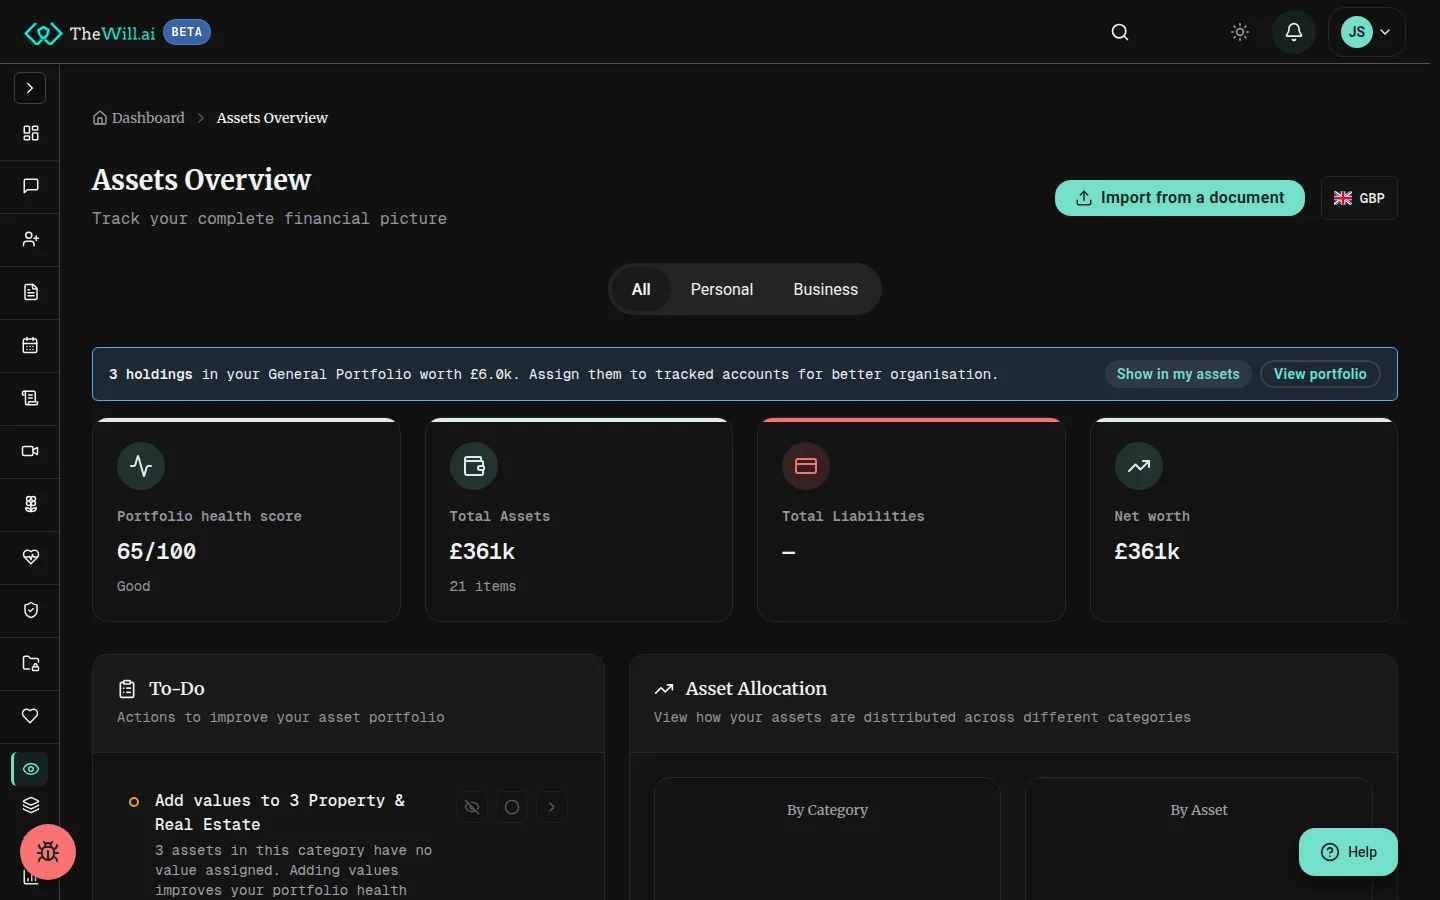Screen dimensions: 1440x900
Task: Click the Total Assets card
Action: 579,520
